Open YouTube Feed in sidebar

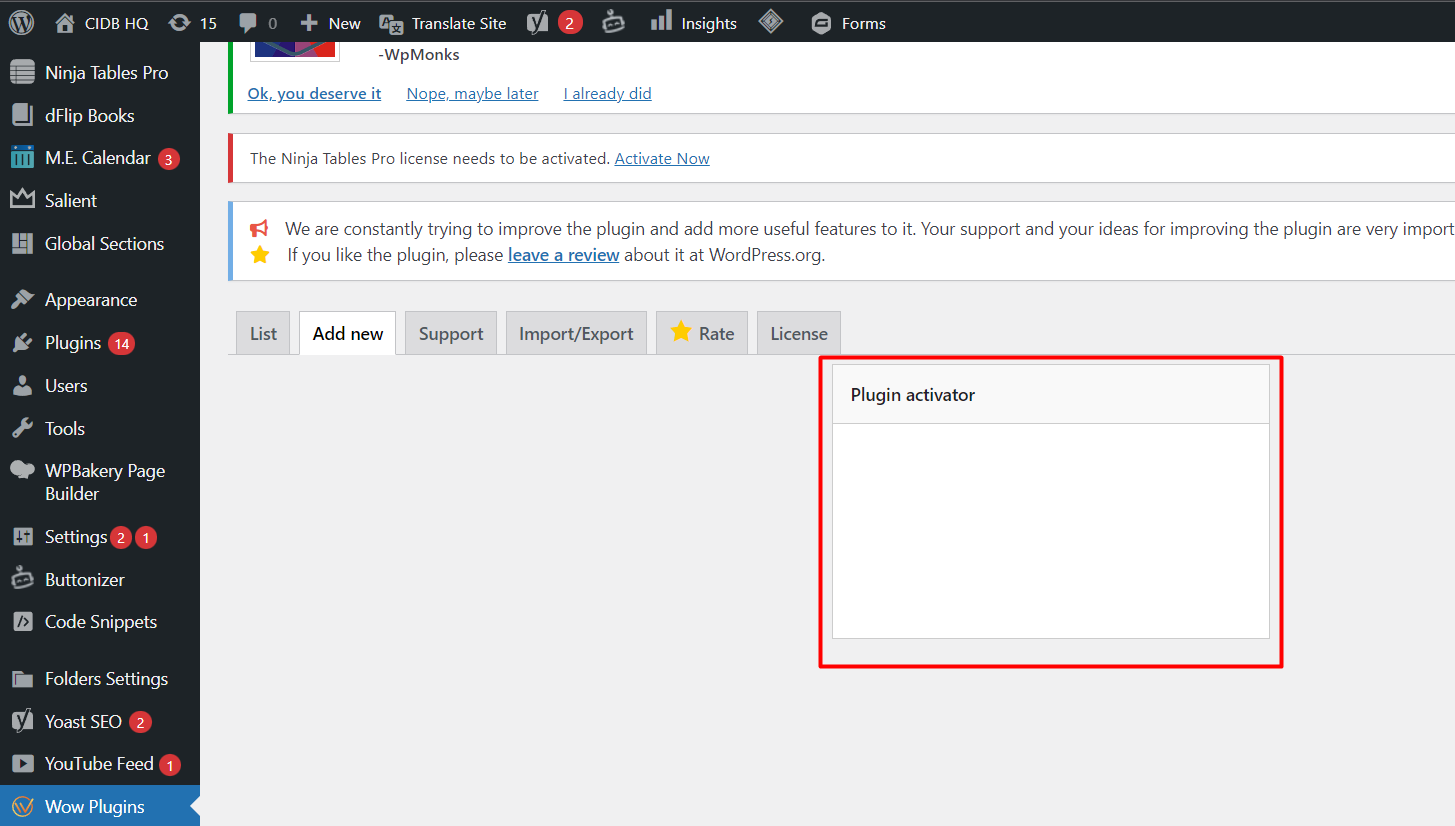[x=100, y=764]
